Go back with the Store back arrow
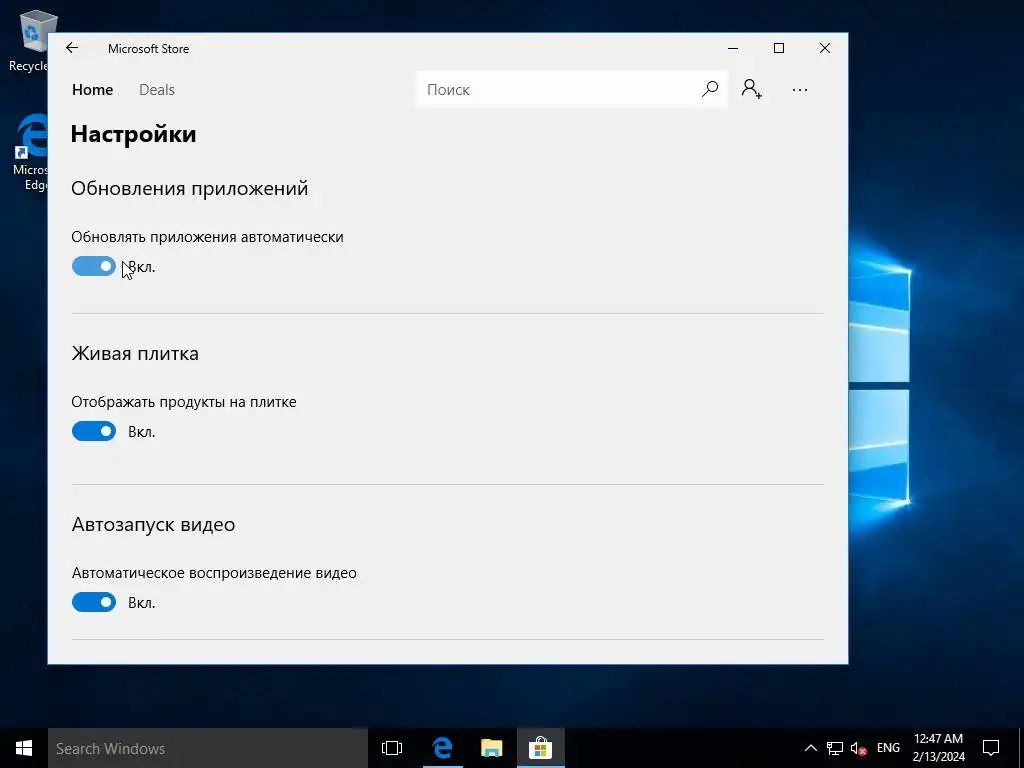The width and height of the screenshot is (1024, 768). point(72,48)
